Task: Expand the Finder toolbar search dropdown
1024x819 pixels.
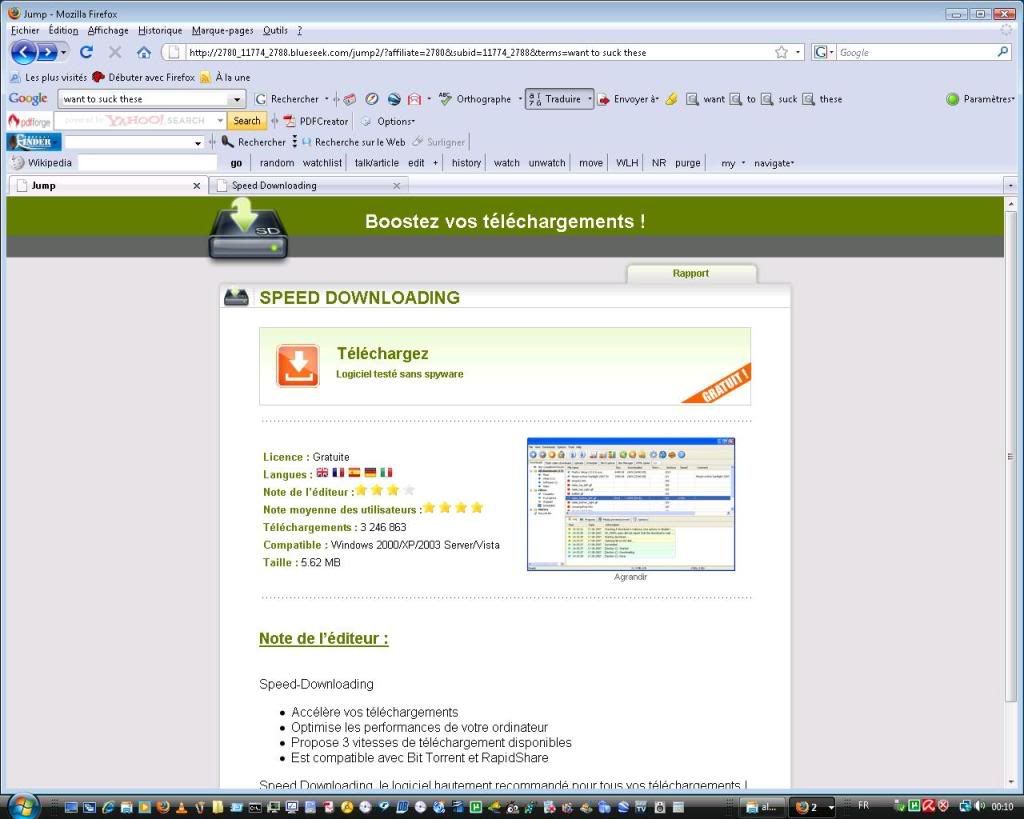Action: (197, 142)
